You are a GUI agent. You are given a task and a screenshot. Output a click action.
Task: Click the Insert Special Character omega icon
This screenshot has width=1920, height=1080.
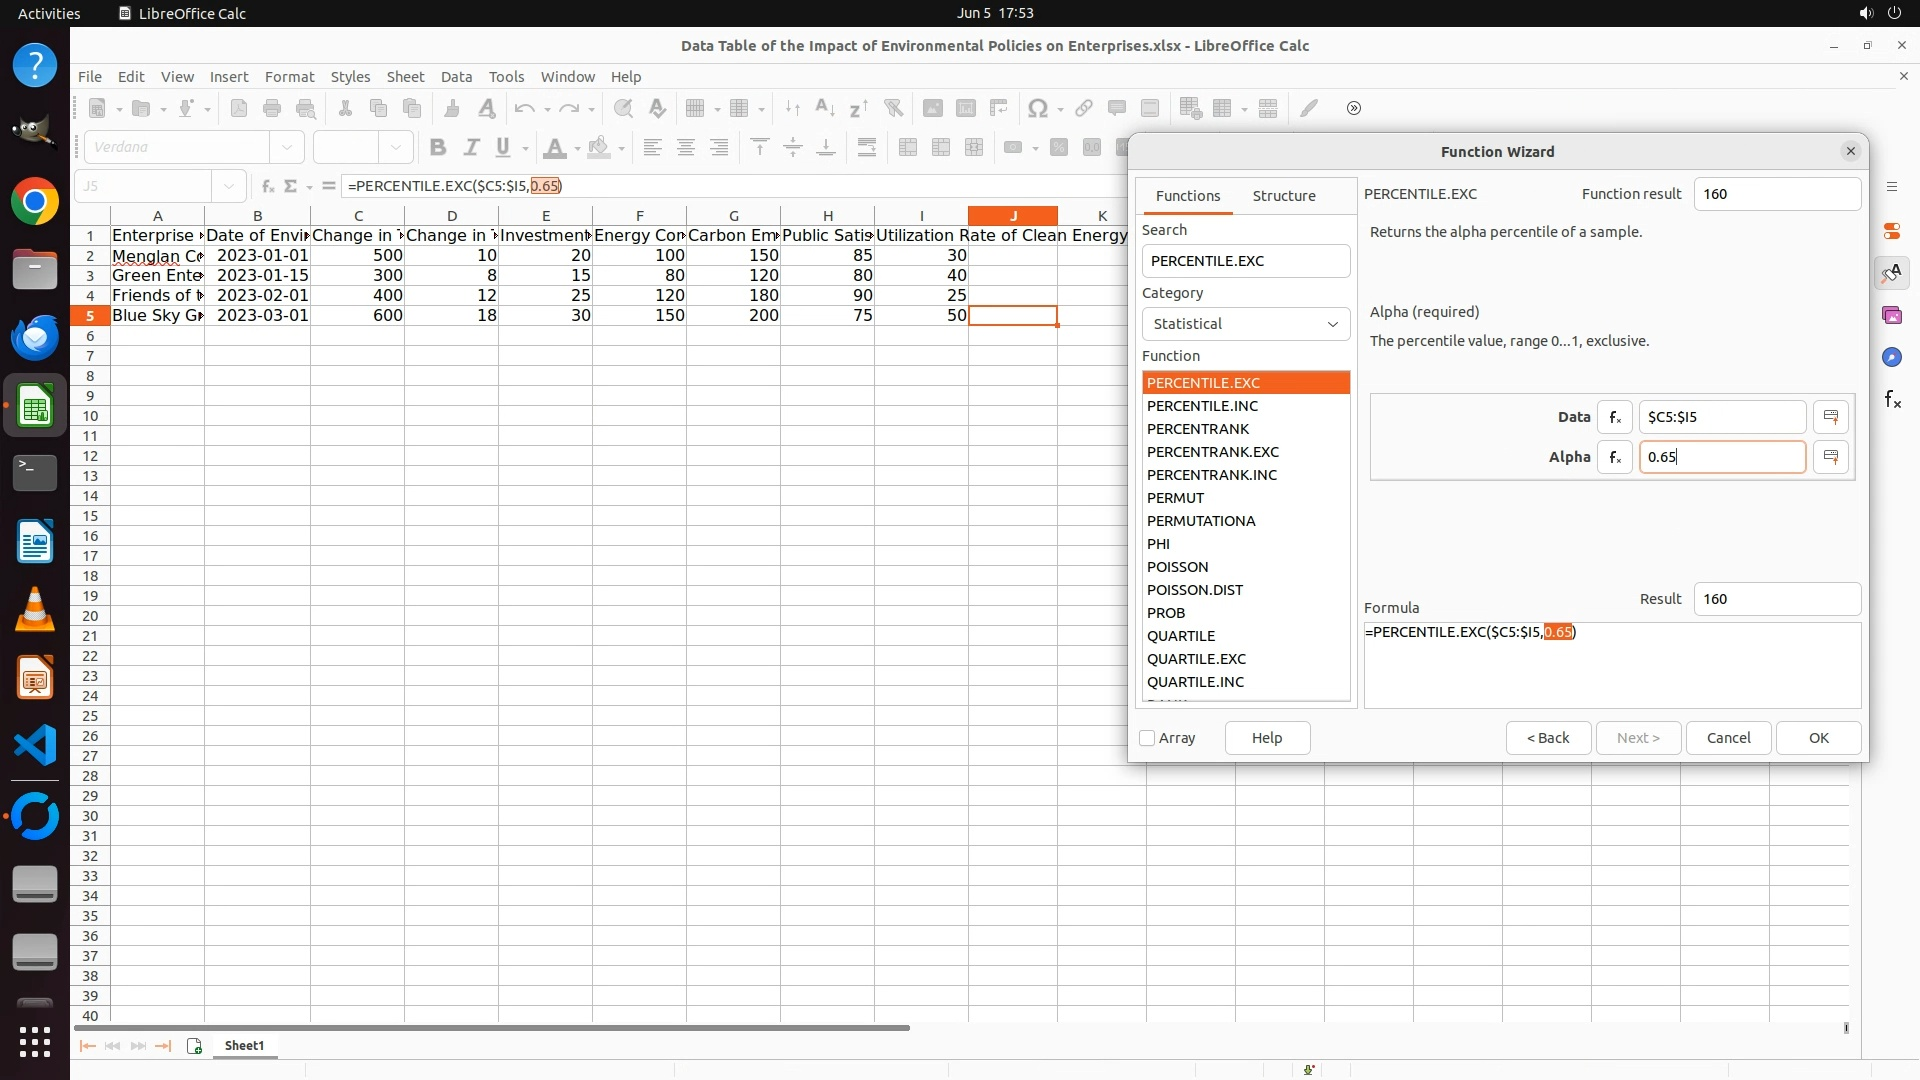click(1038, 108)
